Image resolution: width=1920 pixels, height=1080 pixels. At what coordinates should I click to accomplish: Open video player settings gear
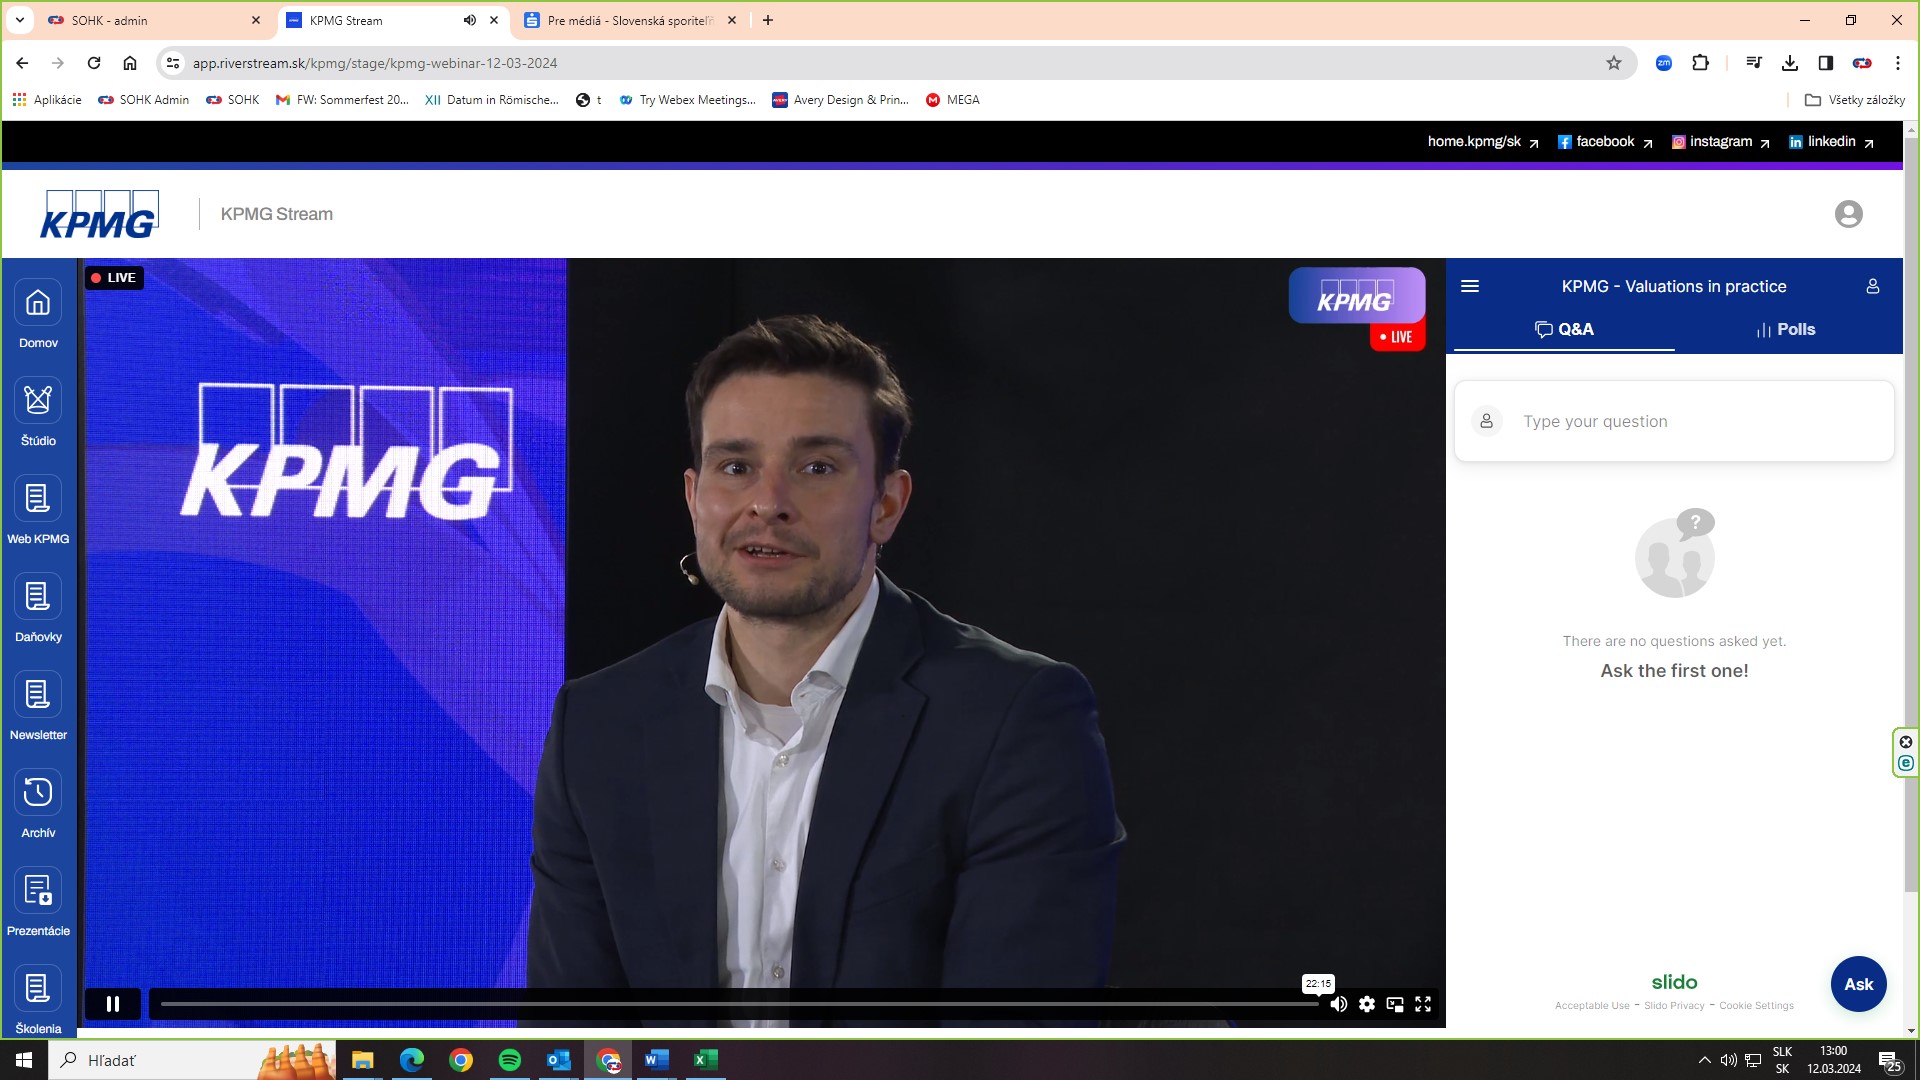[1367, 1004]
